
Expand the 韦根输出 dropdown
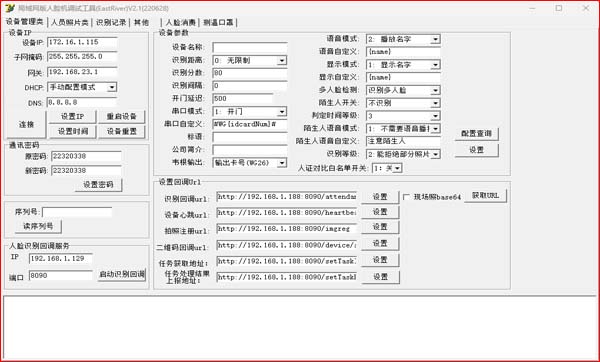(282, 163)
